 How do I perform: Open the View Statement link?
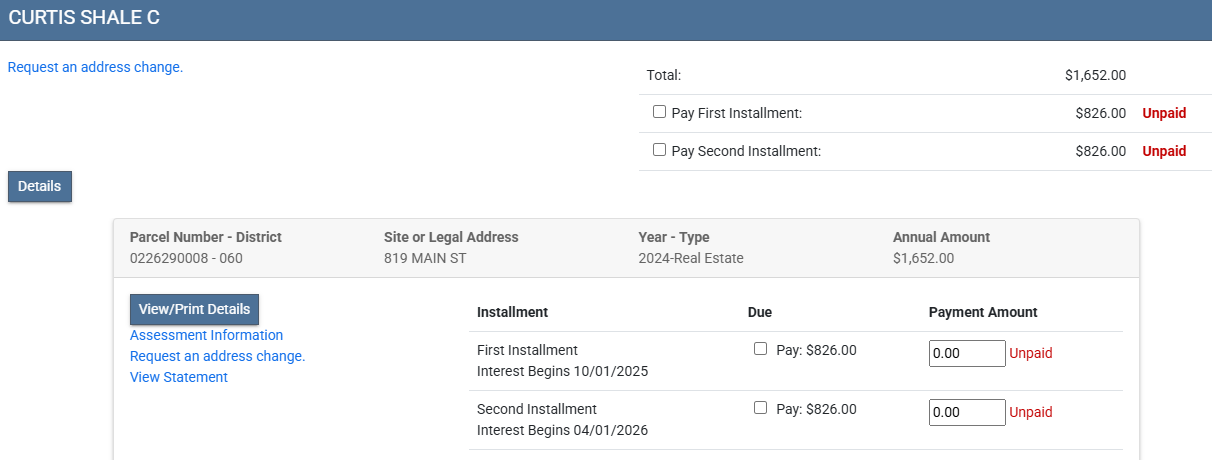179,377
